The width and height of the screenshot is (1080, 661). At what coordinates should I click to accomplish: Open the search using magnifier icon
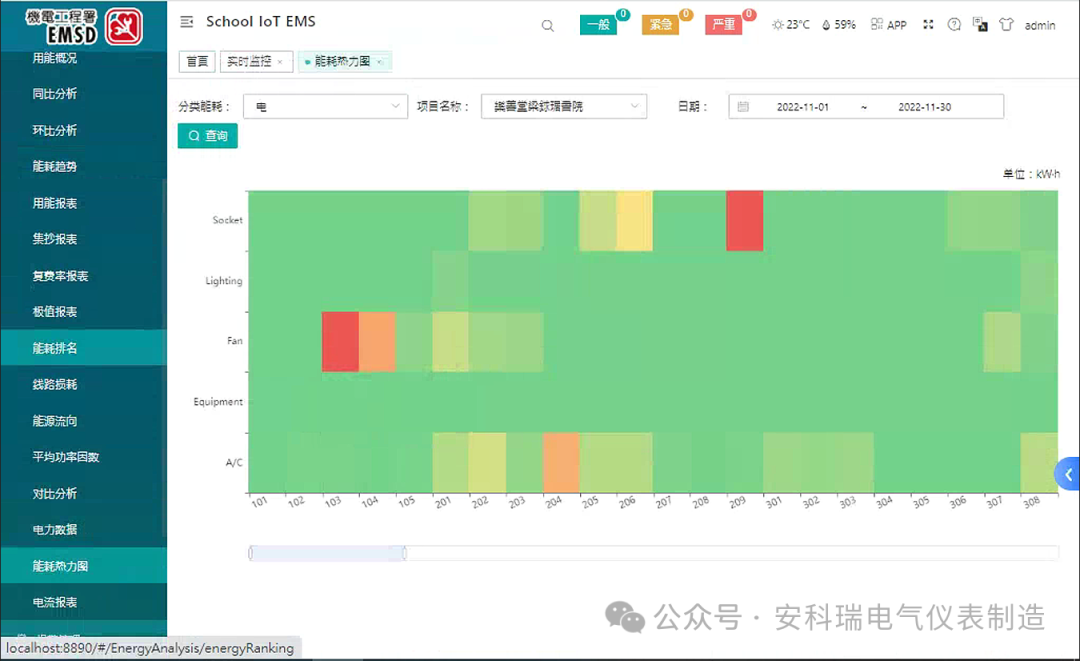point(547,25)
